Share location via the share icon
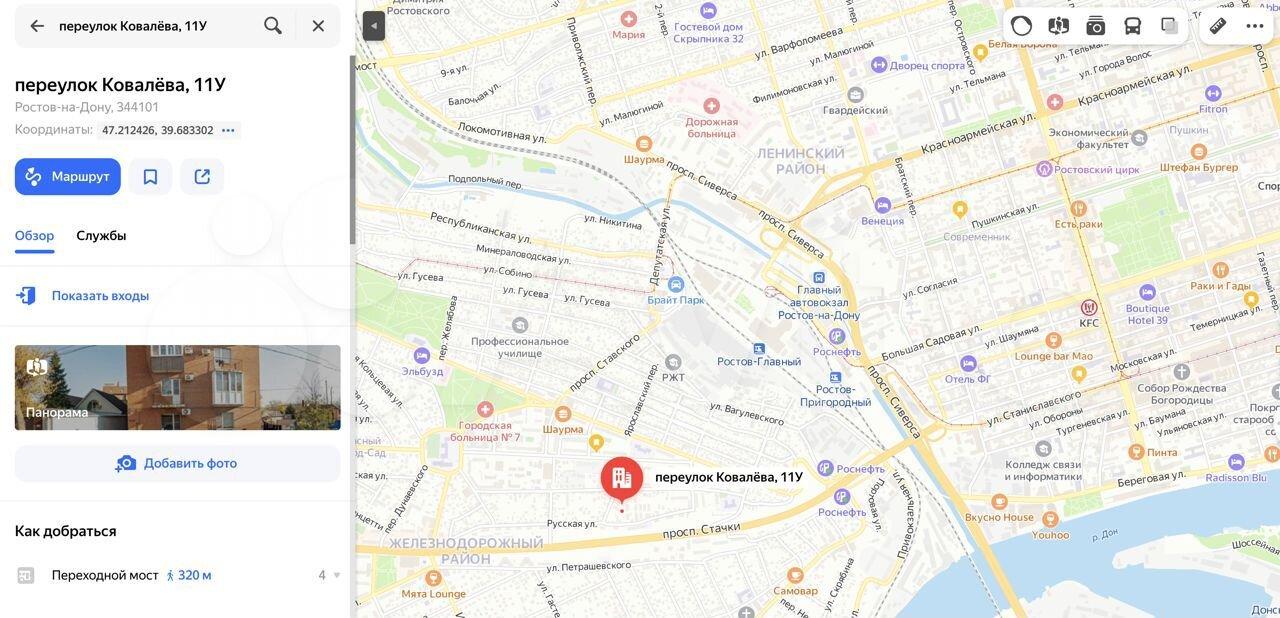This screenshot has height=618, width=1280. point(202,177)
